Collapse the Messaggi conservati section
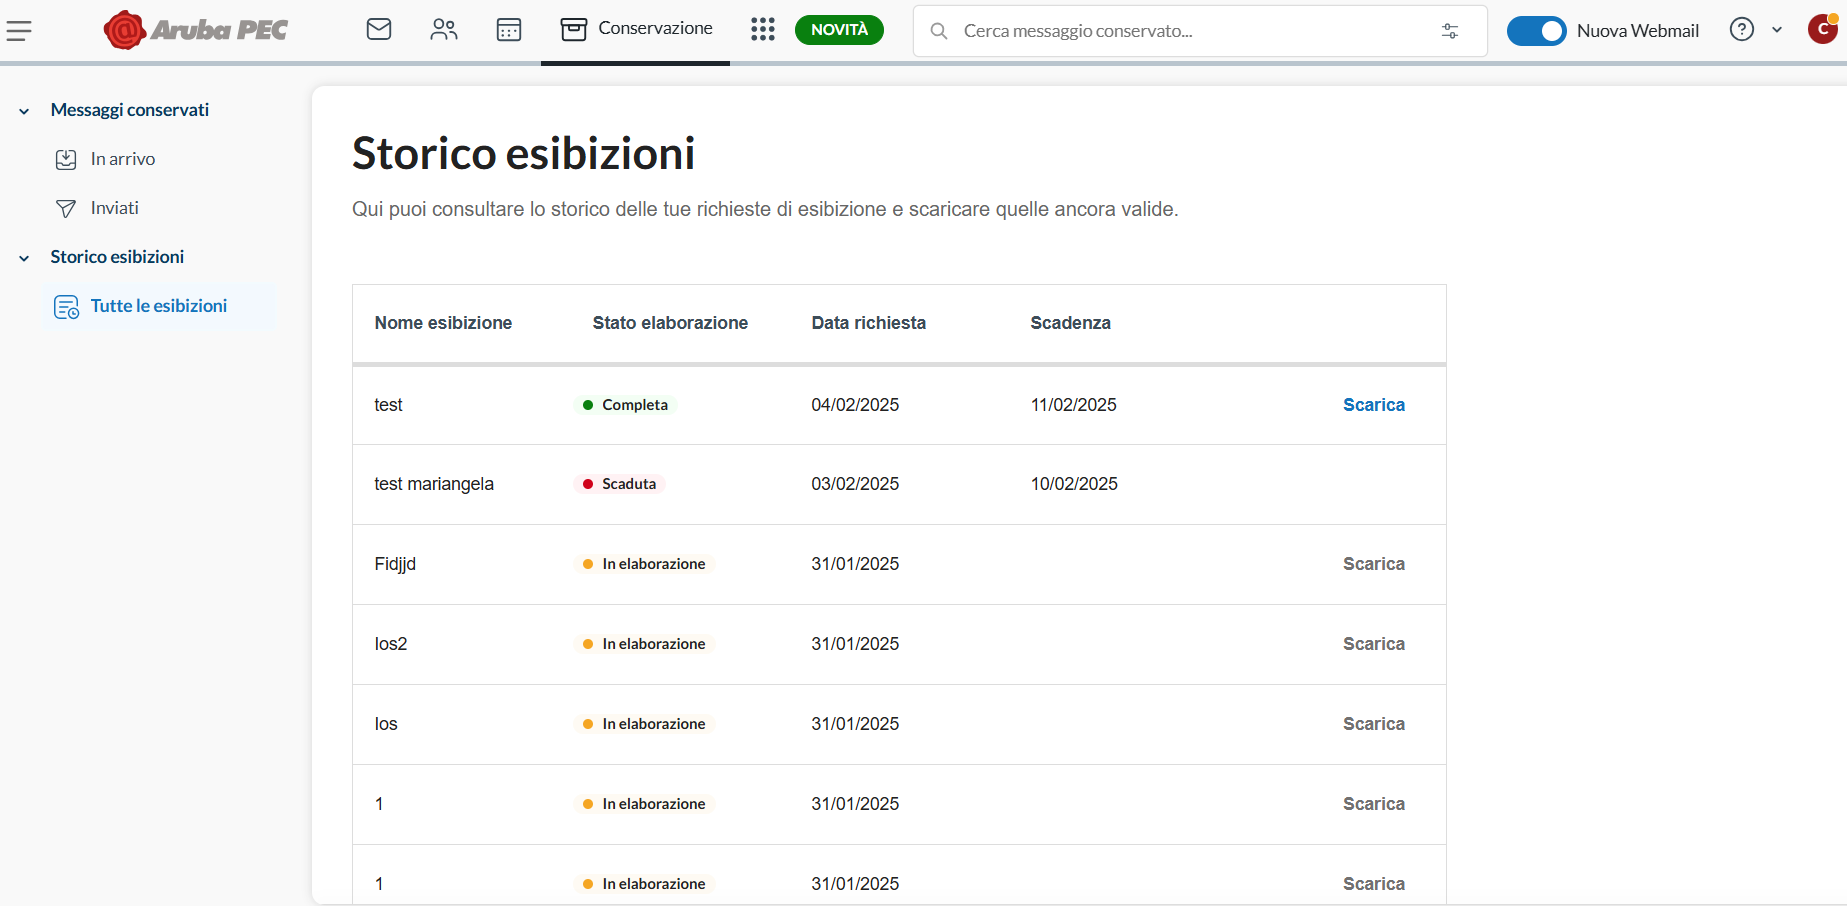 click(x=24, y=111)
